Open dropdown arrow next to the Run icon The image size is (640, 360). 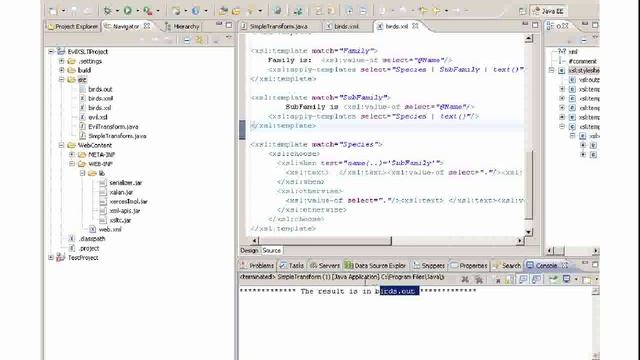138,11
